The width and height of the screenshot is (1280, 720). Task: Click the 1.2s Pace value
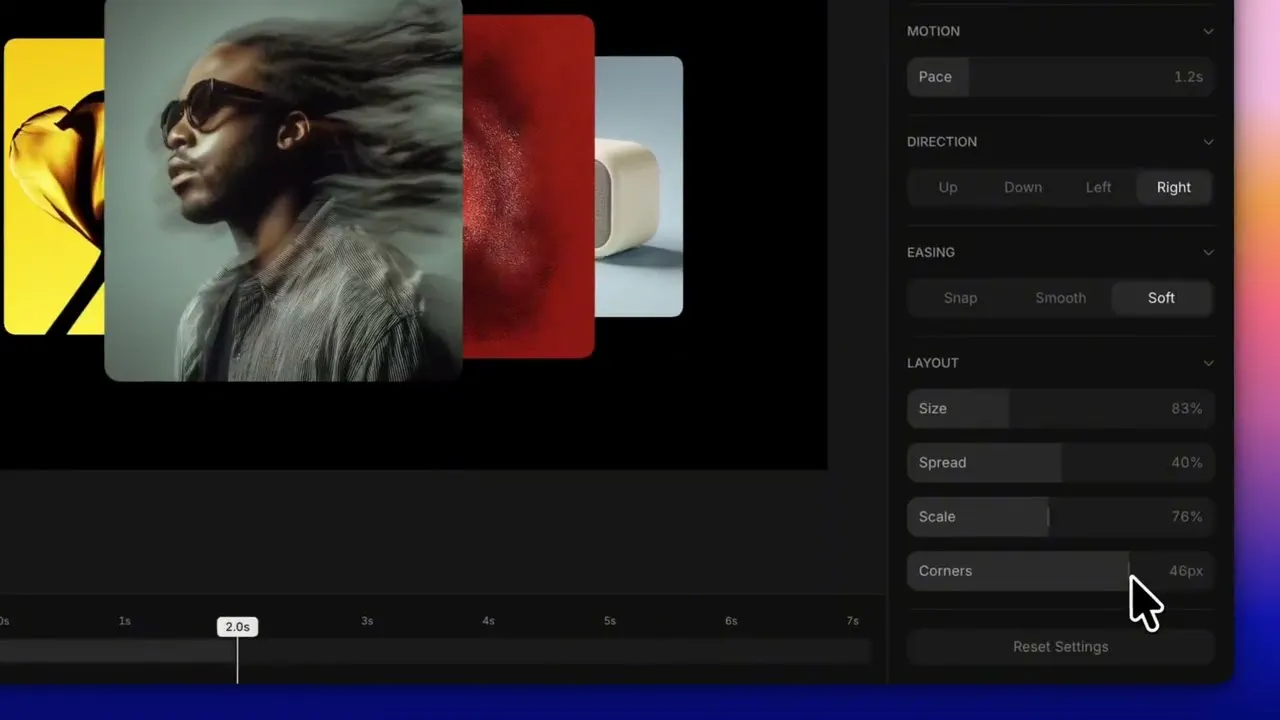1188,77
